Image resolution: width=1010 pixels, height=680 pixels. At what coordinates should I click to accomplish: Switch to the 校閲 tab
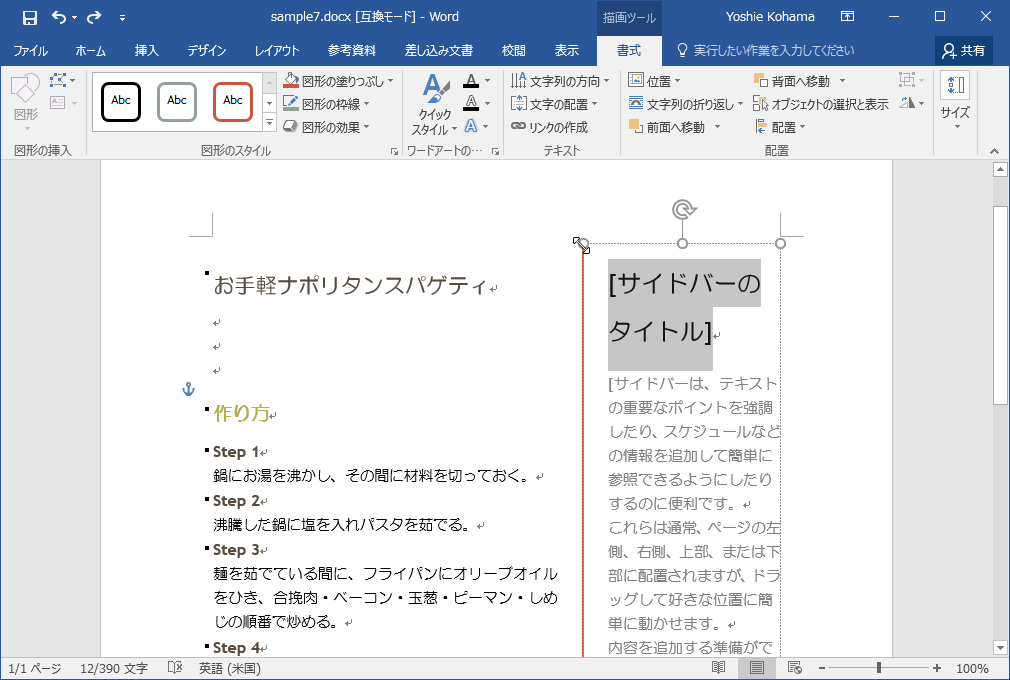click(514, 51)
